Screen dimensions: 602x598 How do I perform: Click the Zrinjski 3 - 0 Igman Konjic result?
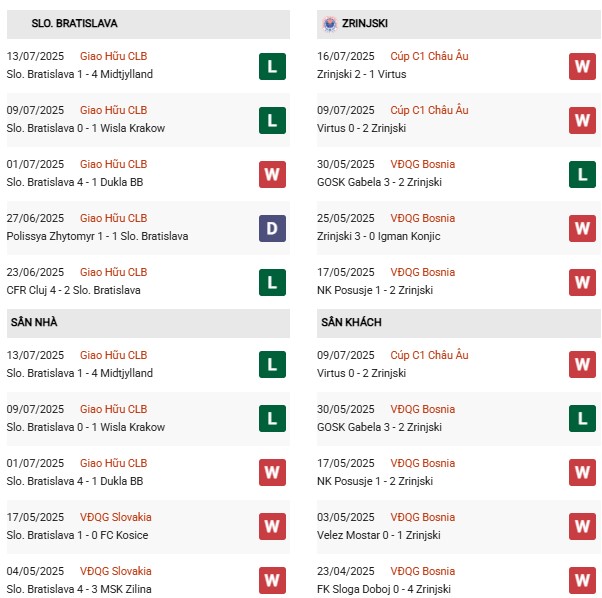(x=378, y=236)
